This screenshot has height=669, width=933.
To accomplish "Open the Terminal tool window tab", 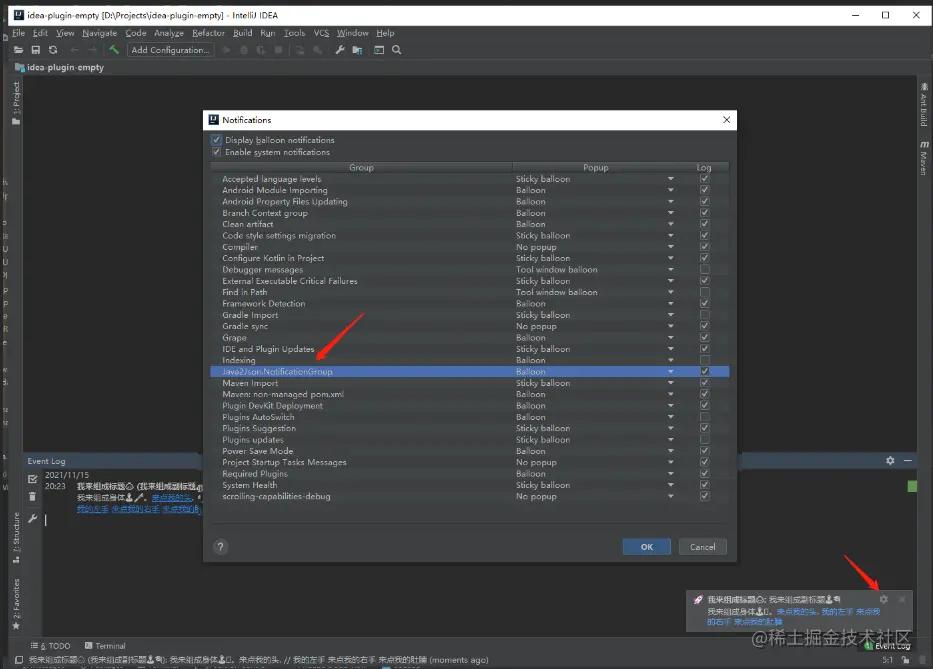I will pos(105,646).
